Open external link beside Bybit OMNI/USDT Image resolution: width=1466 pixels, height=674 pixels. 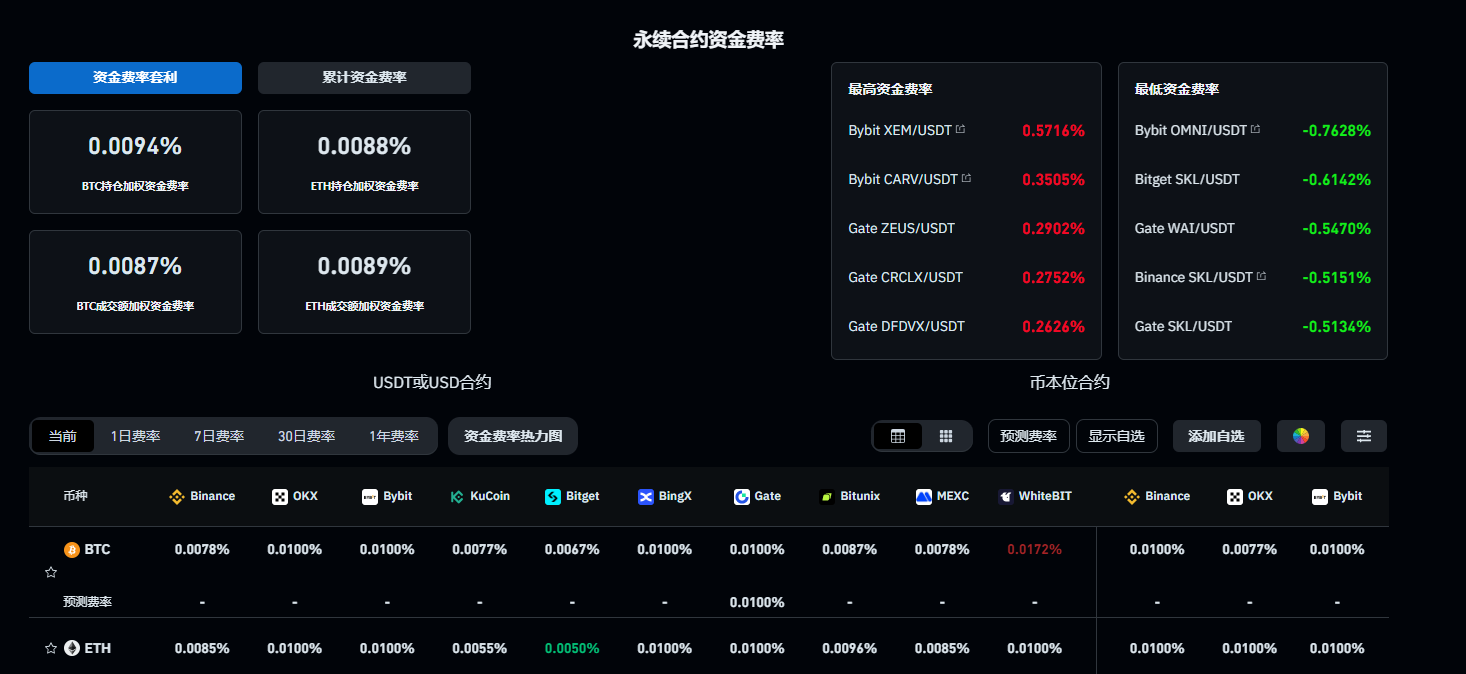click(x=1255, y=130)
